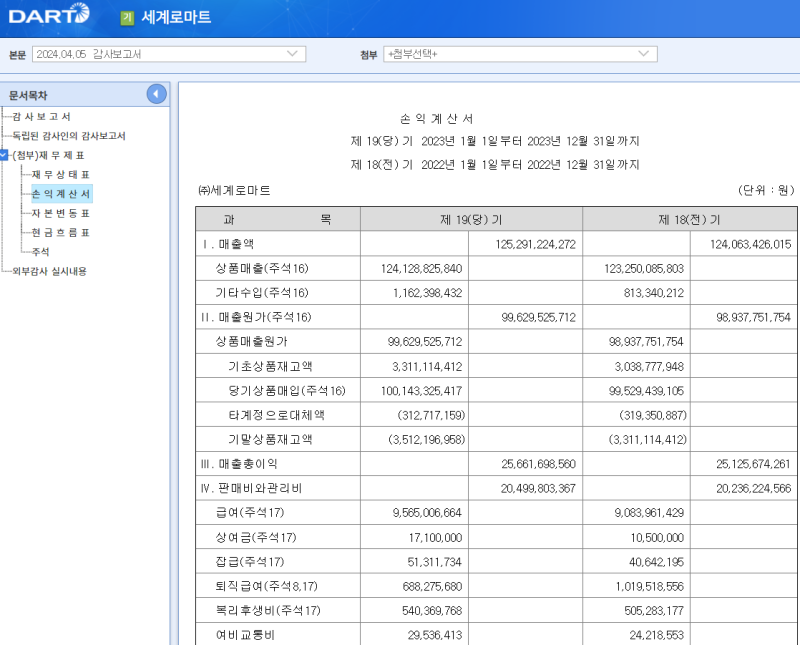
Task: Click 기말상품재고액 row label
Action: tap(270, 439)
